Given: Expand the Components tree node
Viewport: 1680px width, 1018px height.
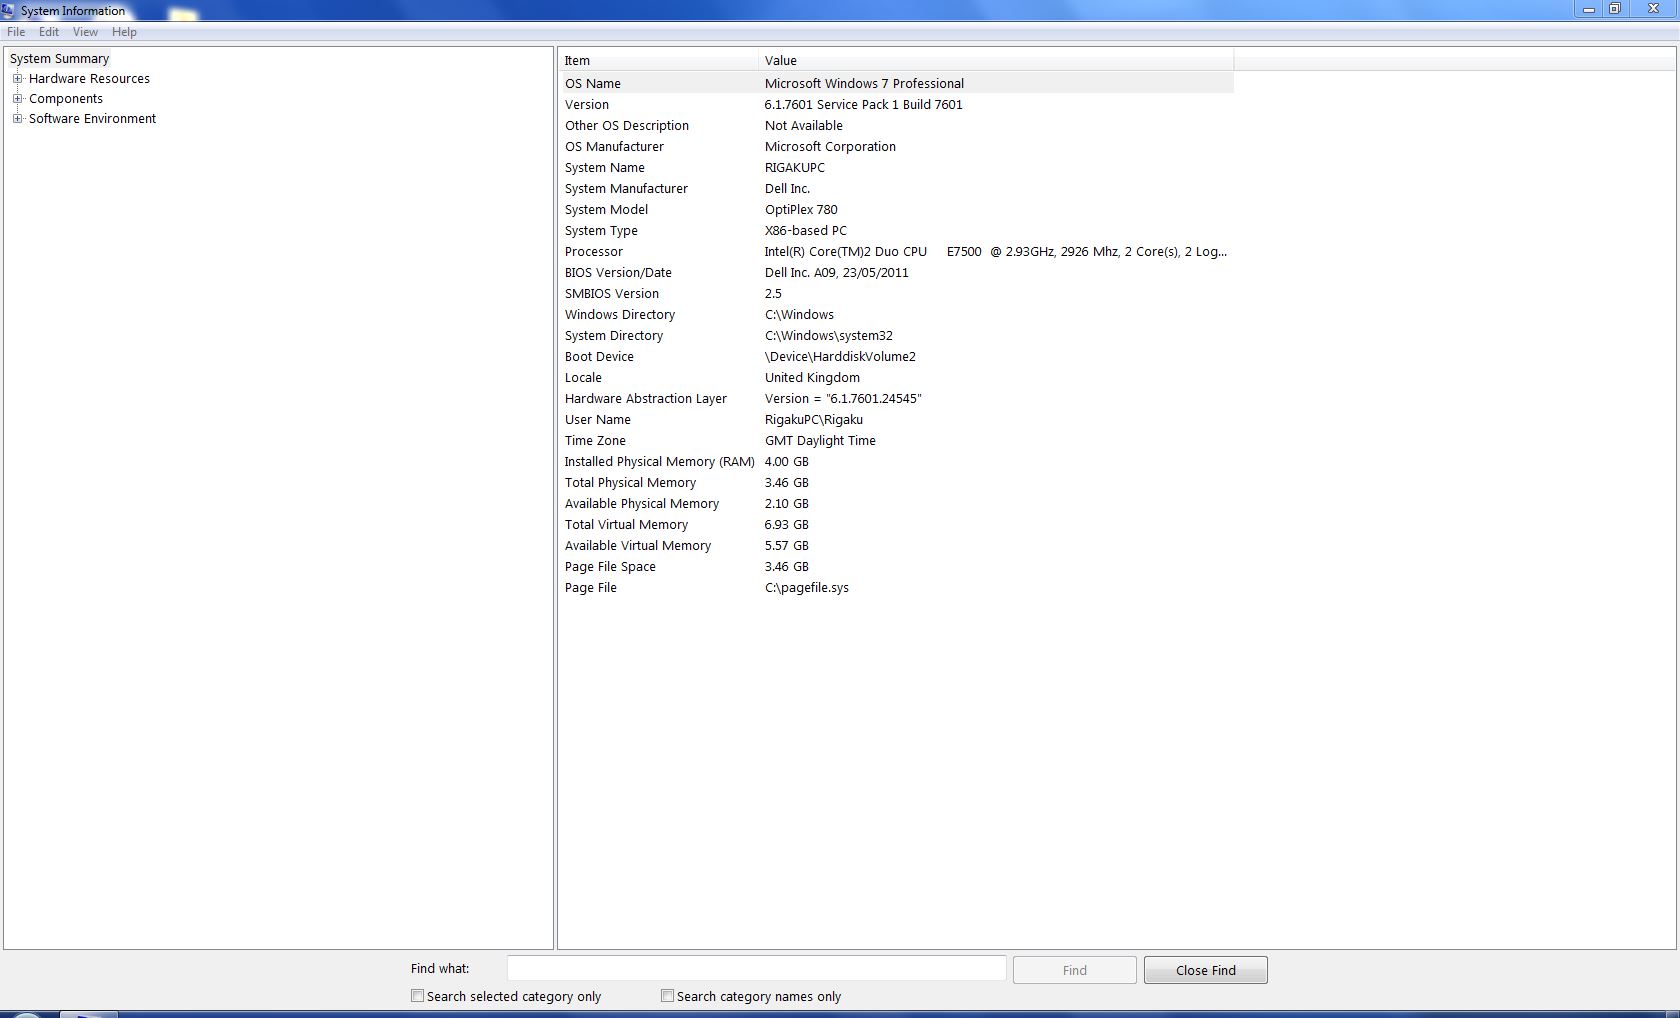Looking at the screenshot, I should point(17,99).
